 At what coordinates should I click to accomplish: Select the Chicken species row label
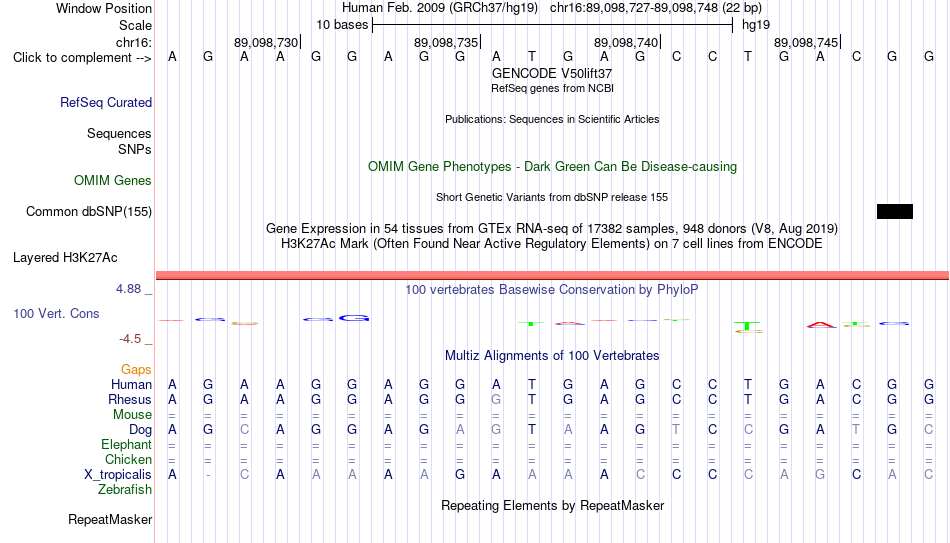coord(128,460)
